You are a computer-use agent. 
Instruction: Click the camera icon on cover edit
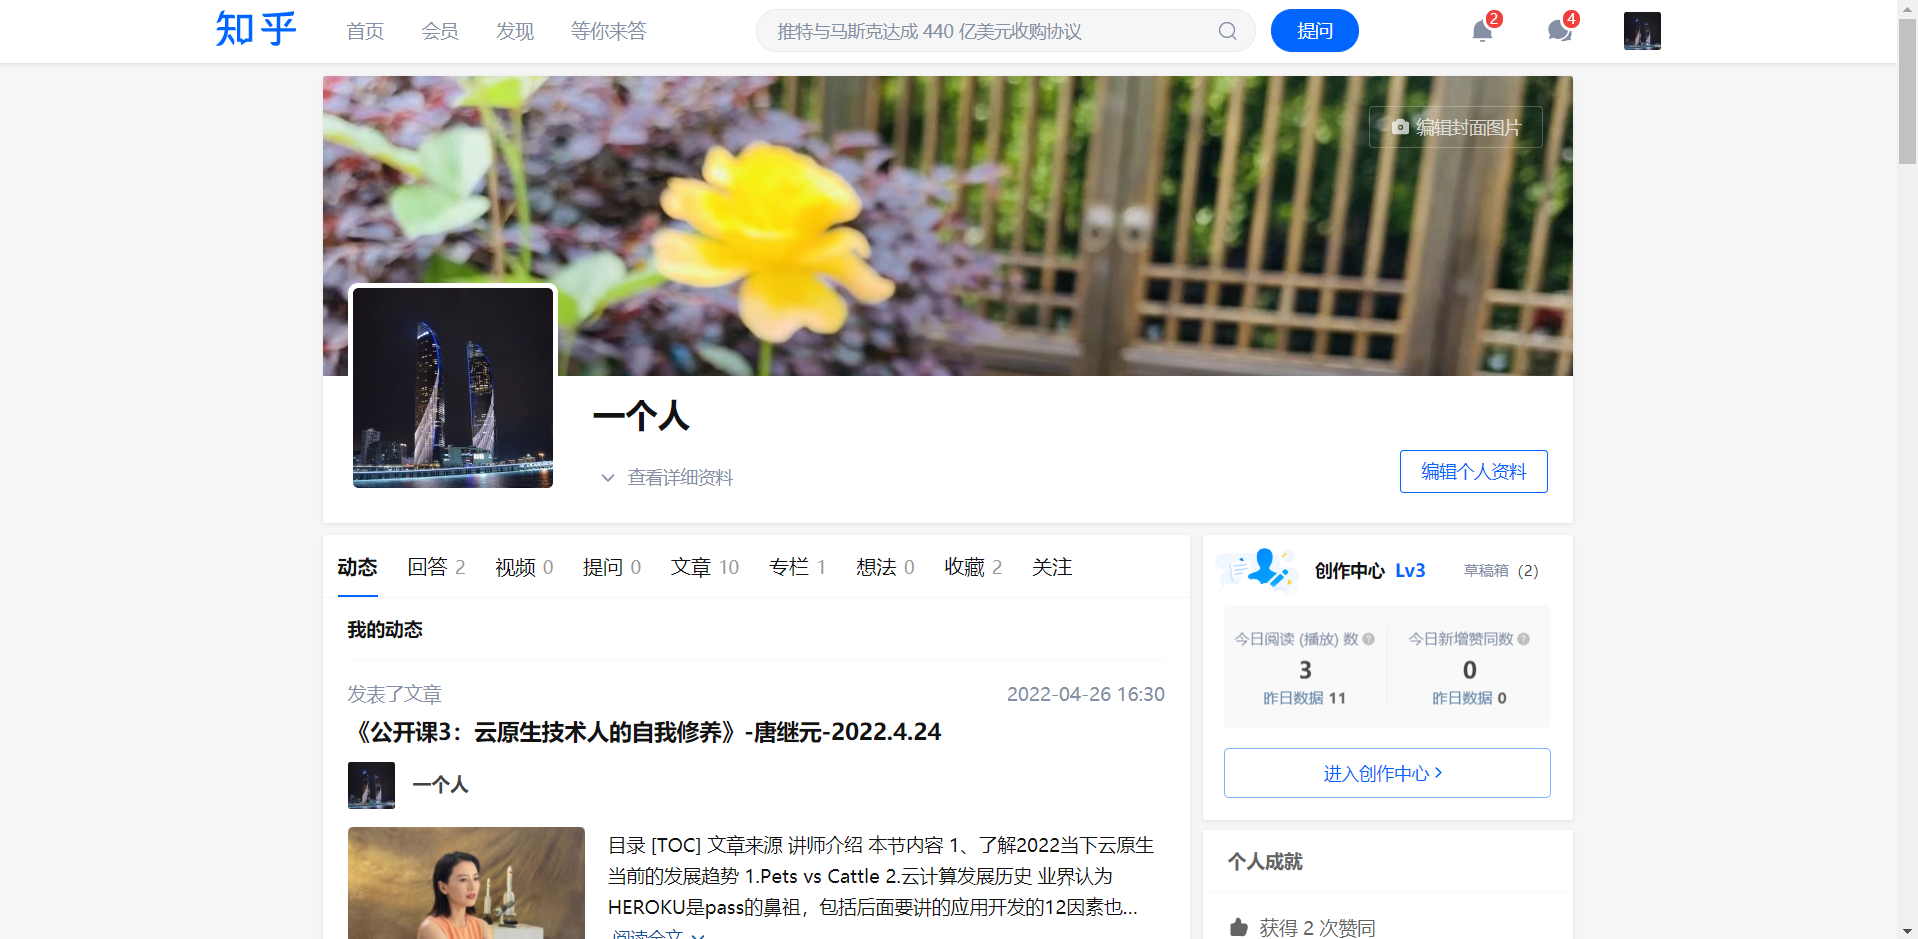tap(1400, 127)
